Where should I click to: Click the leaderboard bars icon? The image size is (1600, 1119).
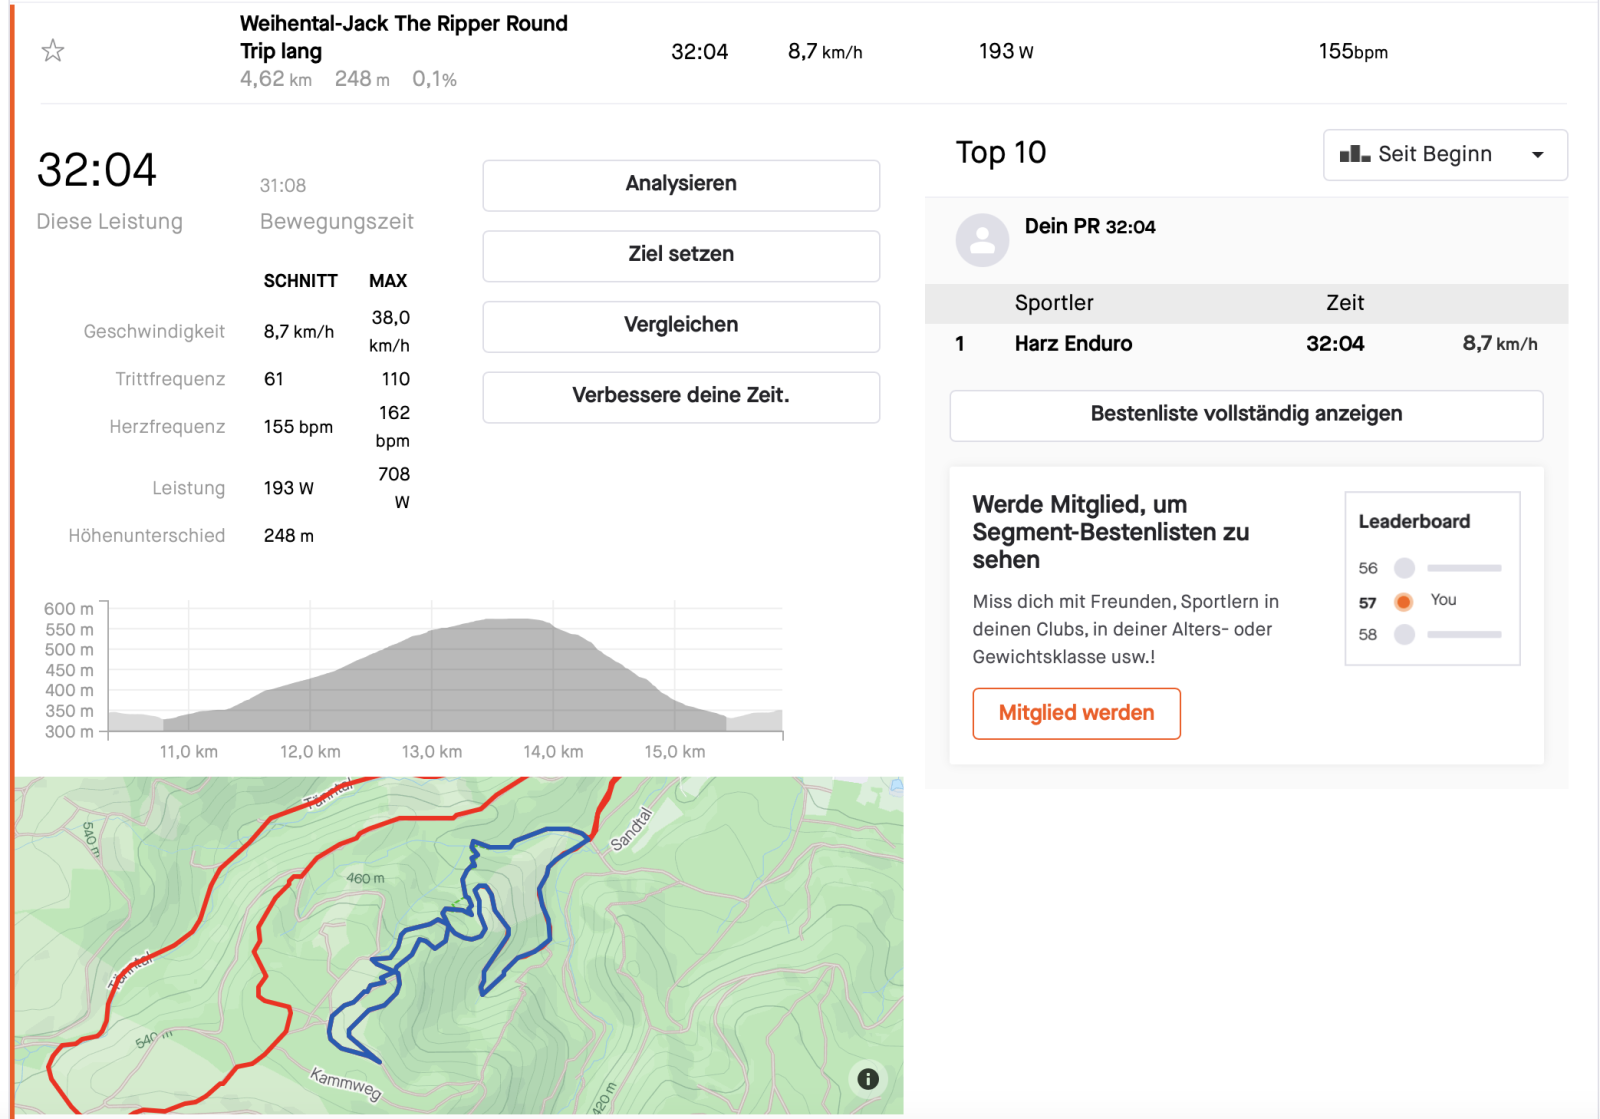[x=1354, y=154]
